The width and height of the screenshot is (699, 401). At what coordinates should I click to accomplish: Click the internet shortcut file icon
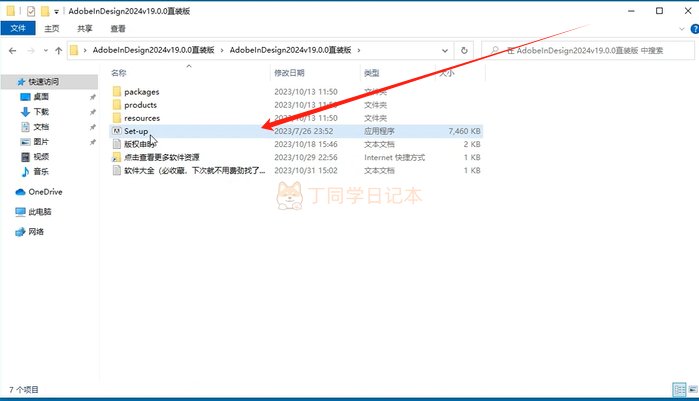coord(117,157)
